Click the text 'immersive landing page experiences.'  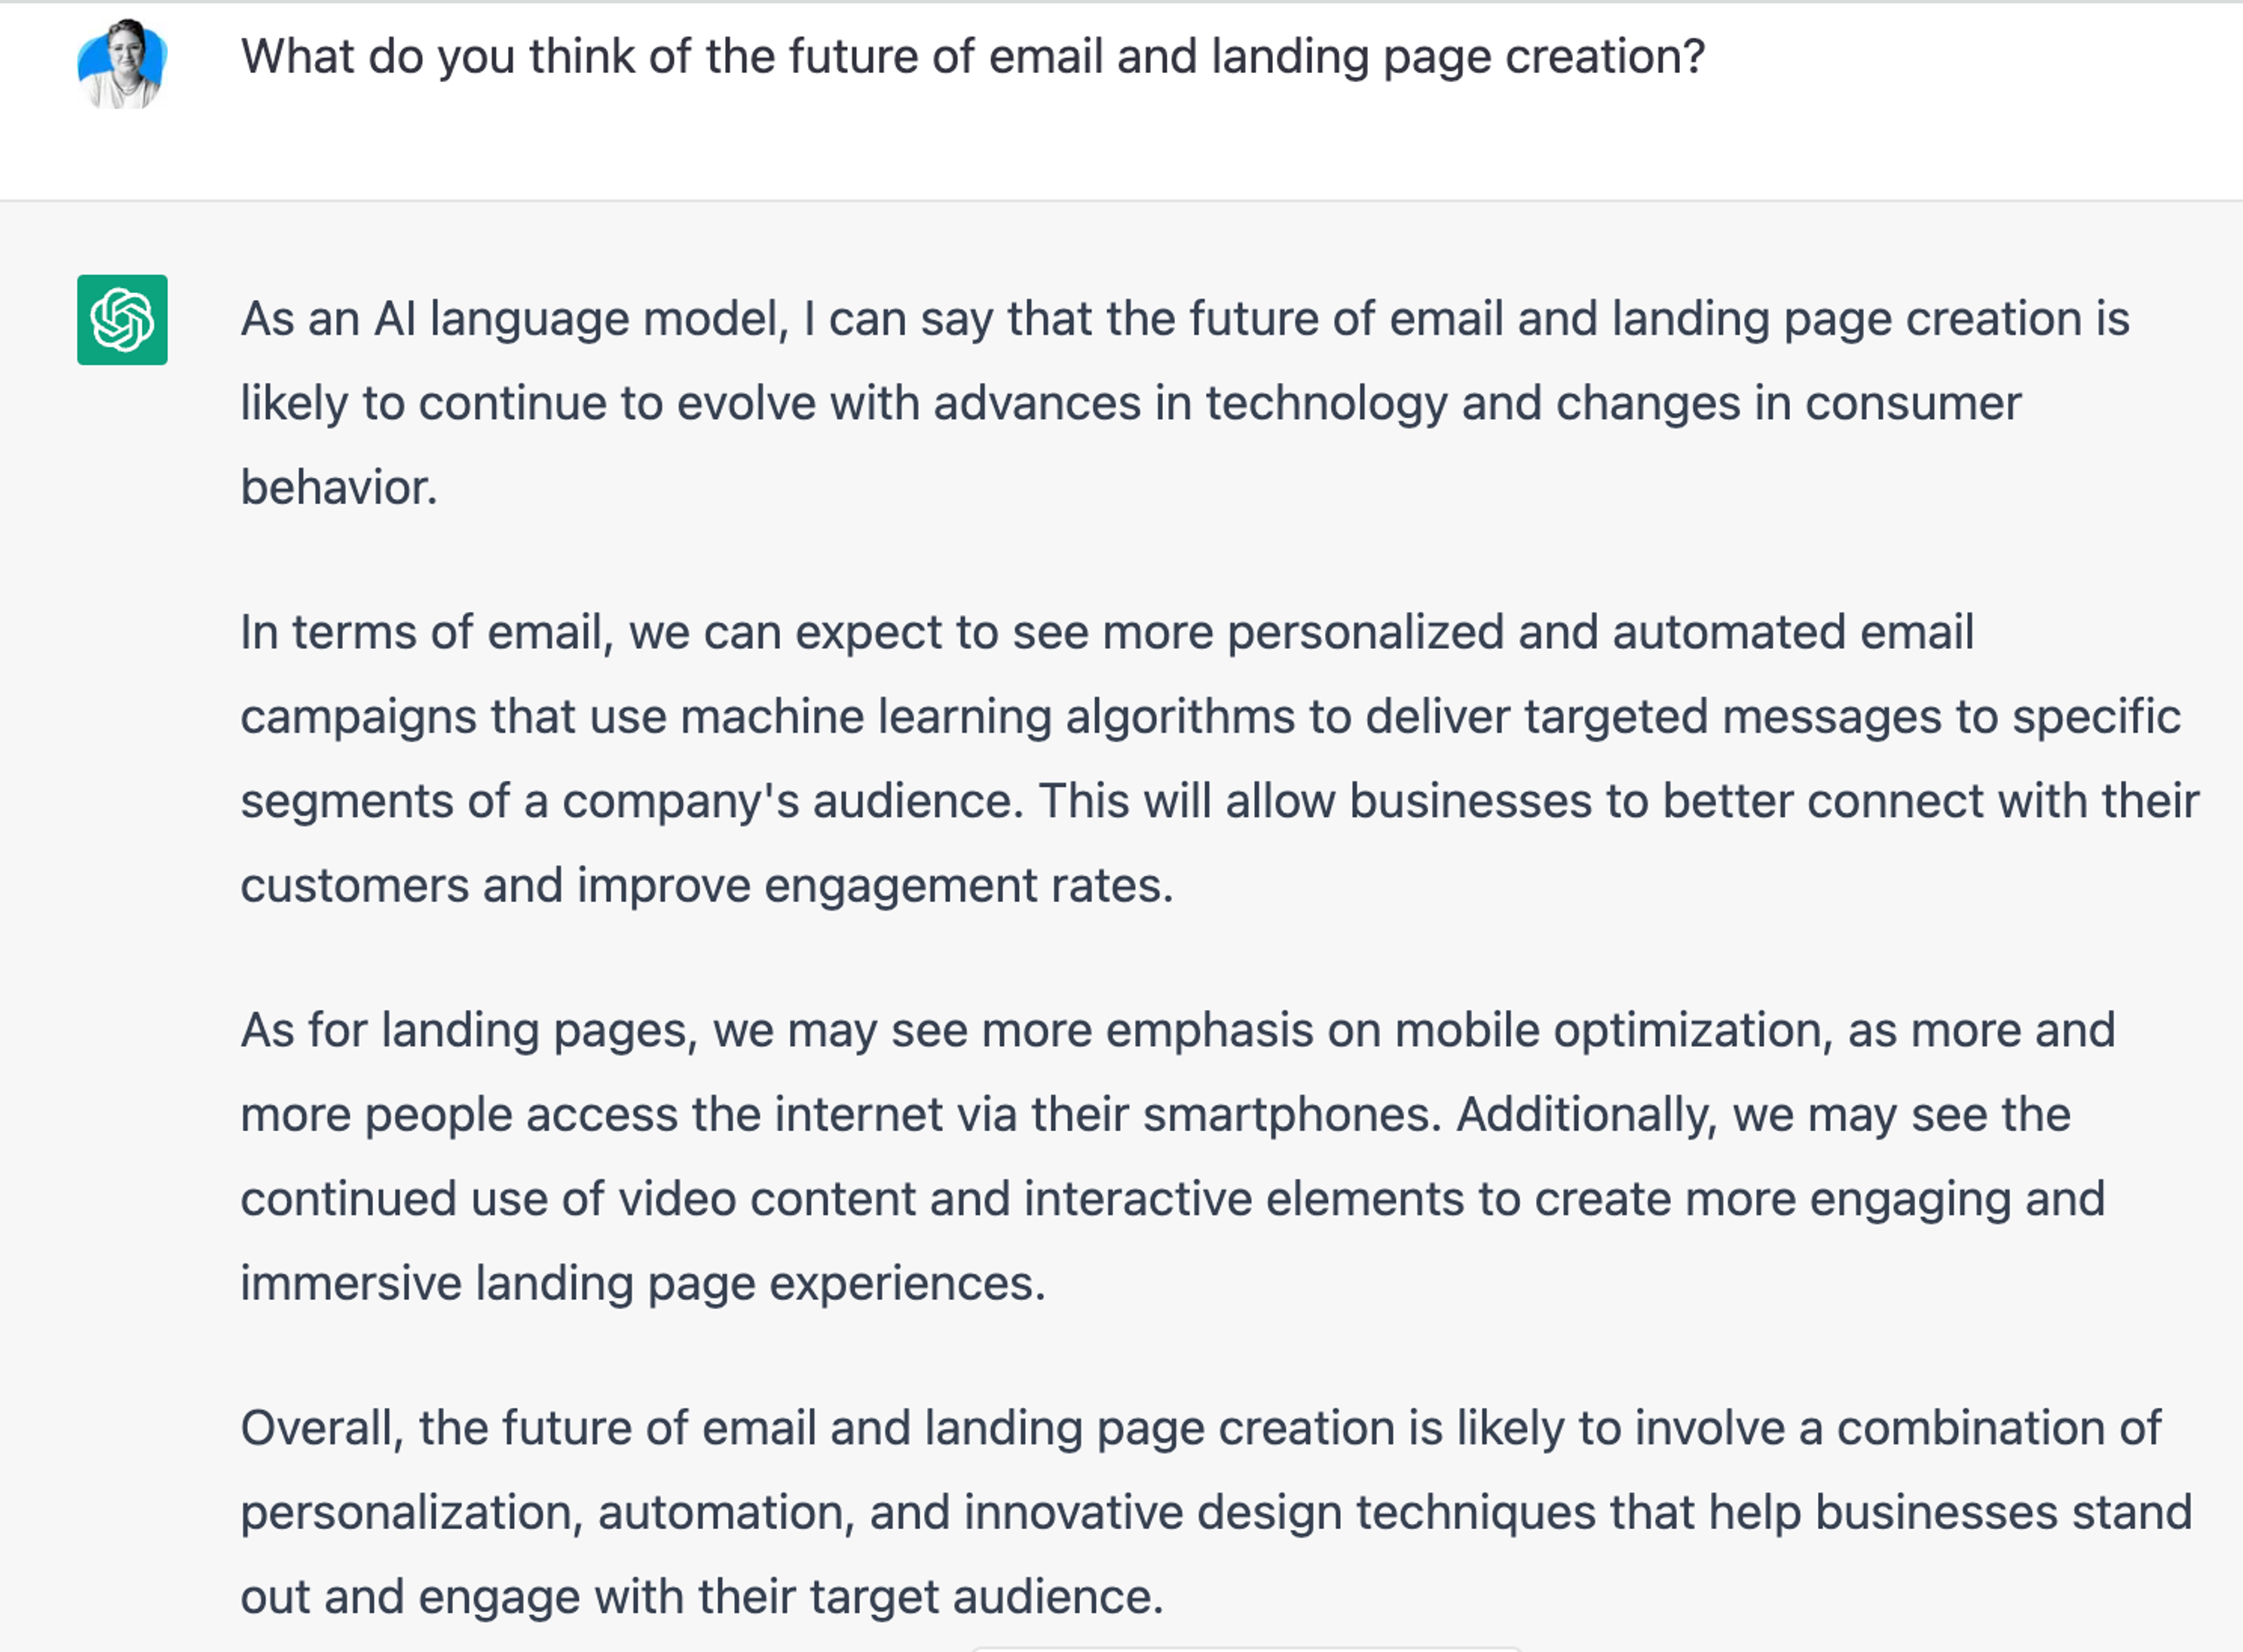click(x=642, y=1284)
